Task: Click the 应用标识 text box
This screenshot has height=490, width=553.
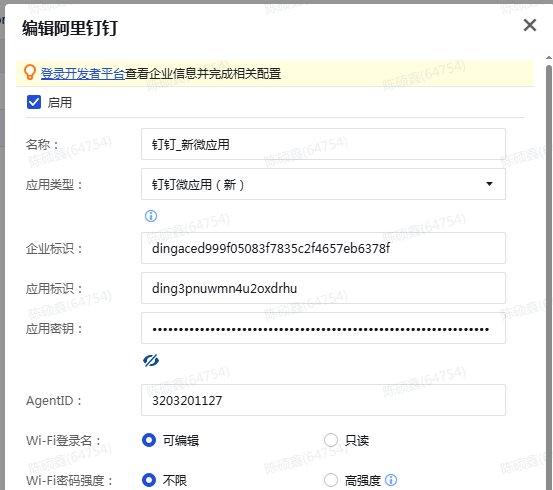Action: (x=323, y=288)
